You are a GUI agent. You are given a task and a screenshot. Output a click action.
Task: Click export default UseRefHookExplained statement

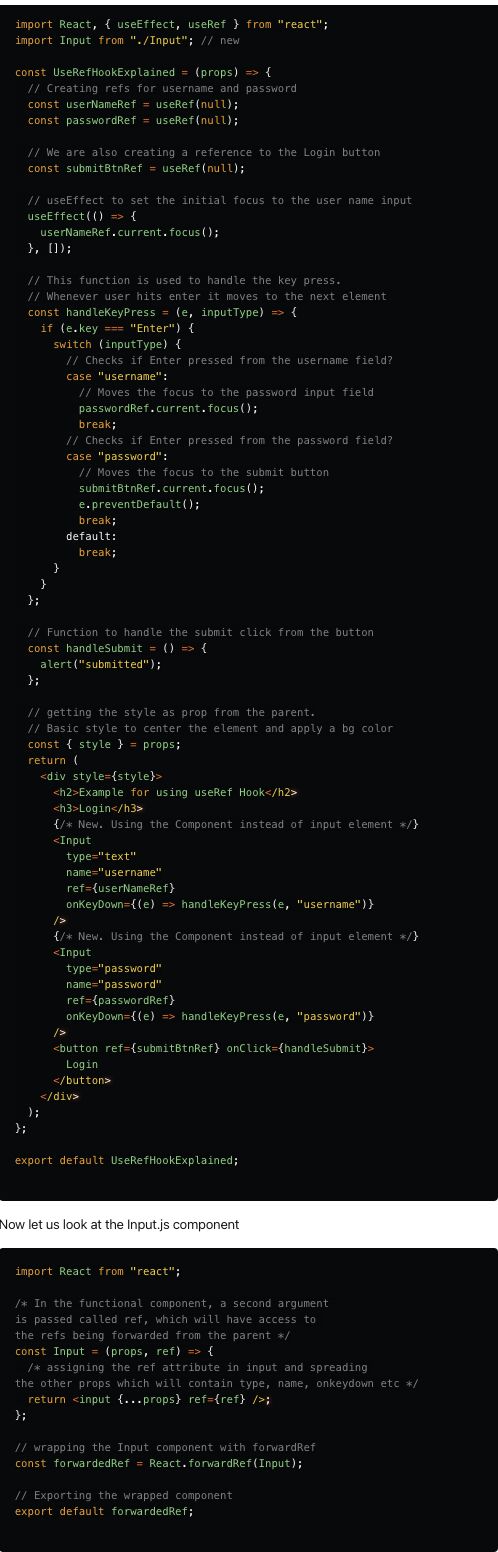coord(127,1160)
